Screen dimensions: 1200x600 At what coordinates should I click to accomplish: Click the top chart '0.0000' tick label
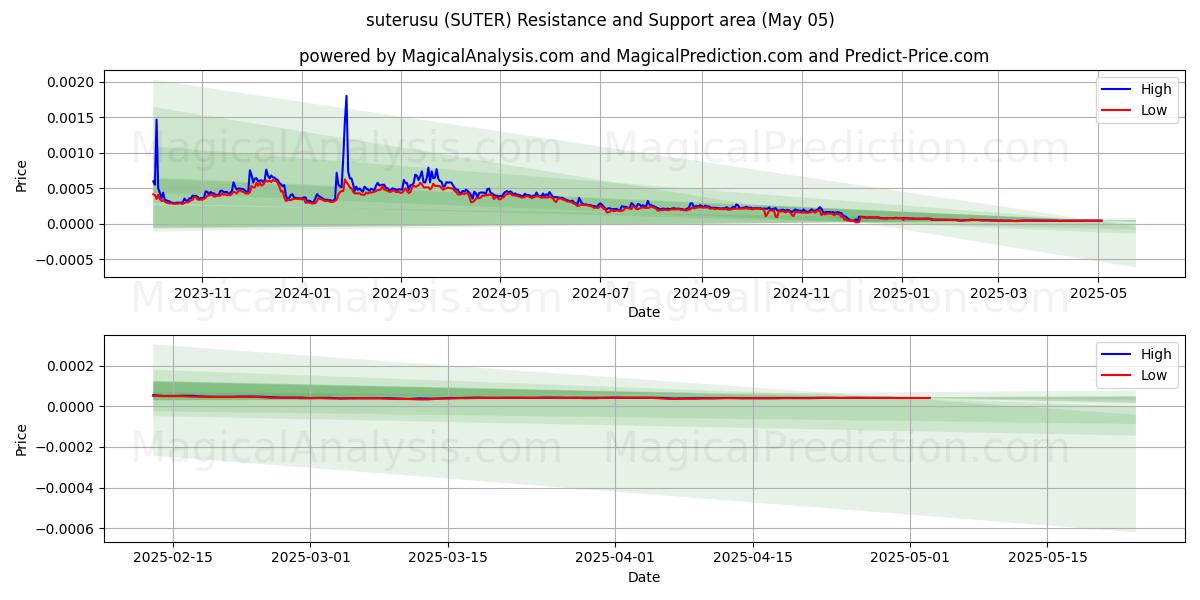coord(72,224)
